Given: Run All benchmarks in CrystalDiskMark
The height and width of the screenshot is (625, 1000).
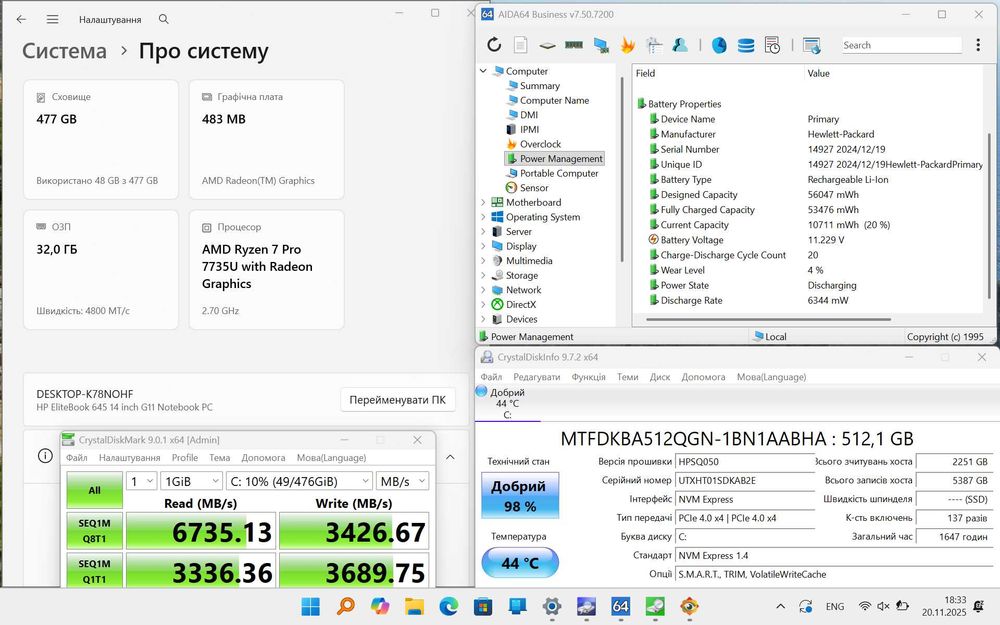Looking at the screenshot, I should point(94,490).
